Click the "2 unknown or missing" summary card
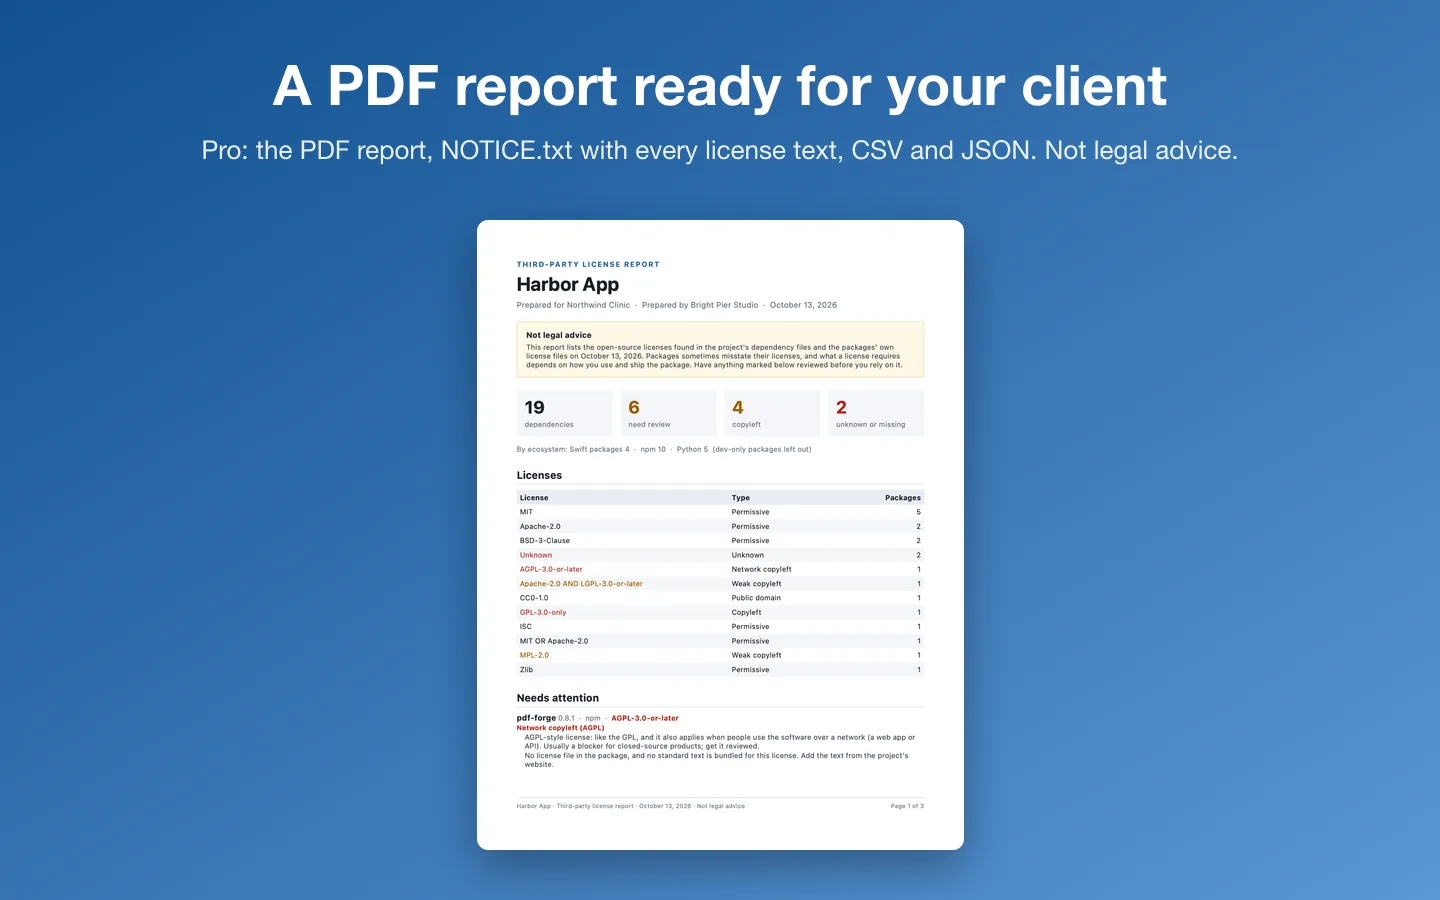Viewport: 1440px width, 900px height. (876, 413)
